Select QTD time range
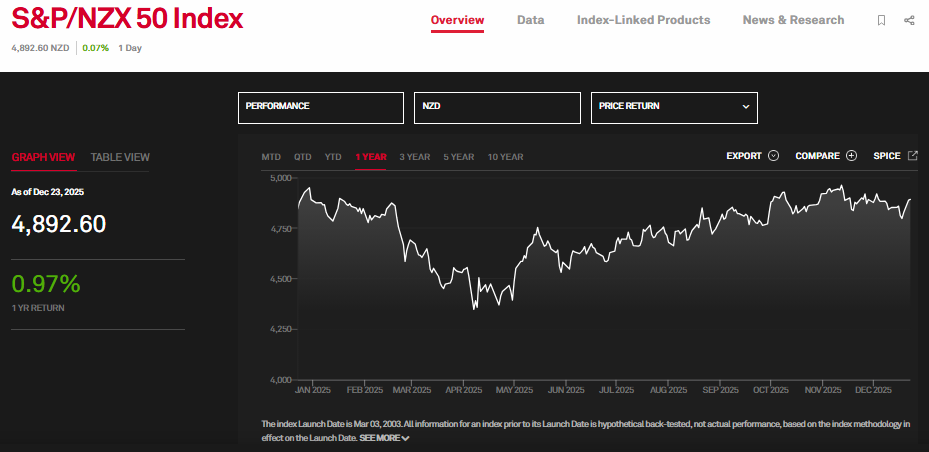Image resolution: width=929 pixels, height=452 pixels. [303, 157]
